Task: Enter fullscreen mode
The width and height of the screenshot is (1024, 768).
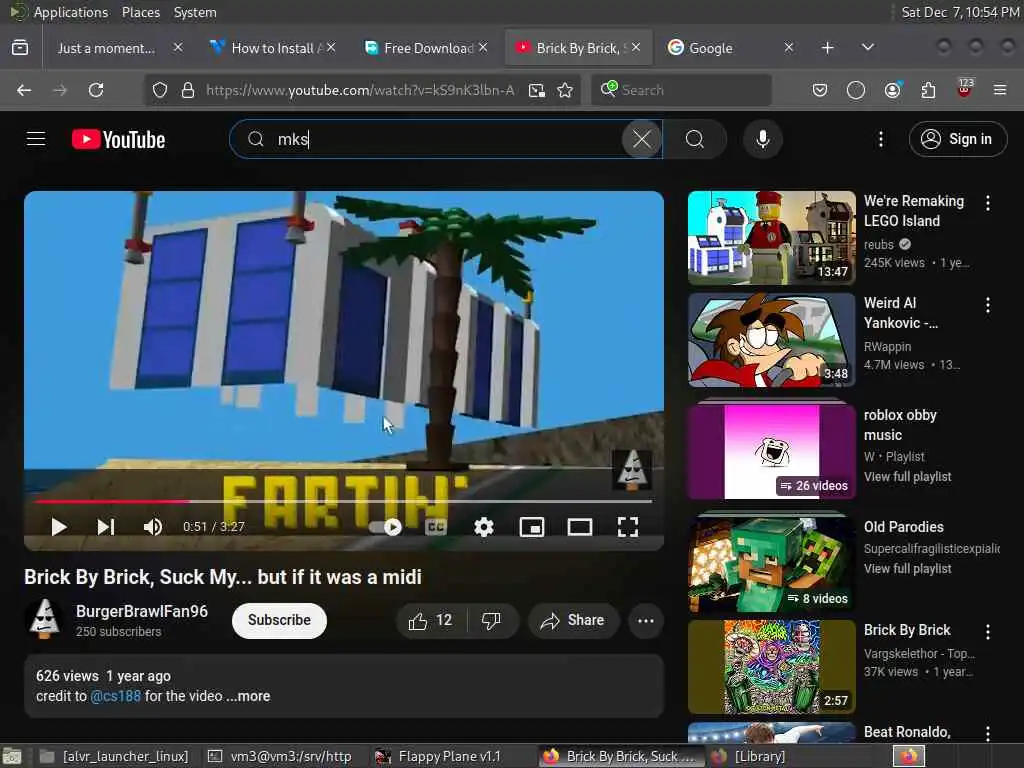Action: 628,527
